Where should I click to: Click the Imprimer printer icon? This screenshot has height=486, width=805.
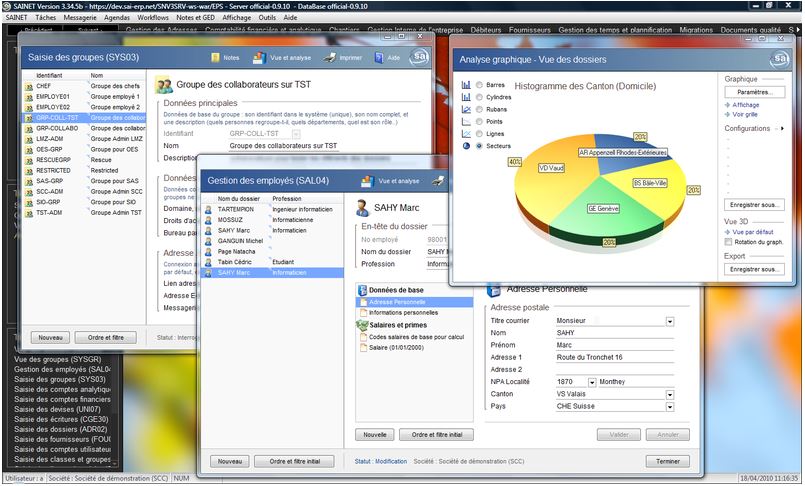[x=329, y=59]
